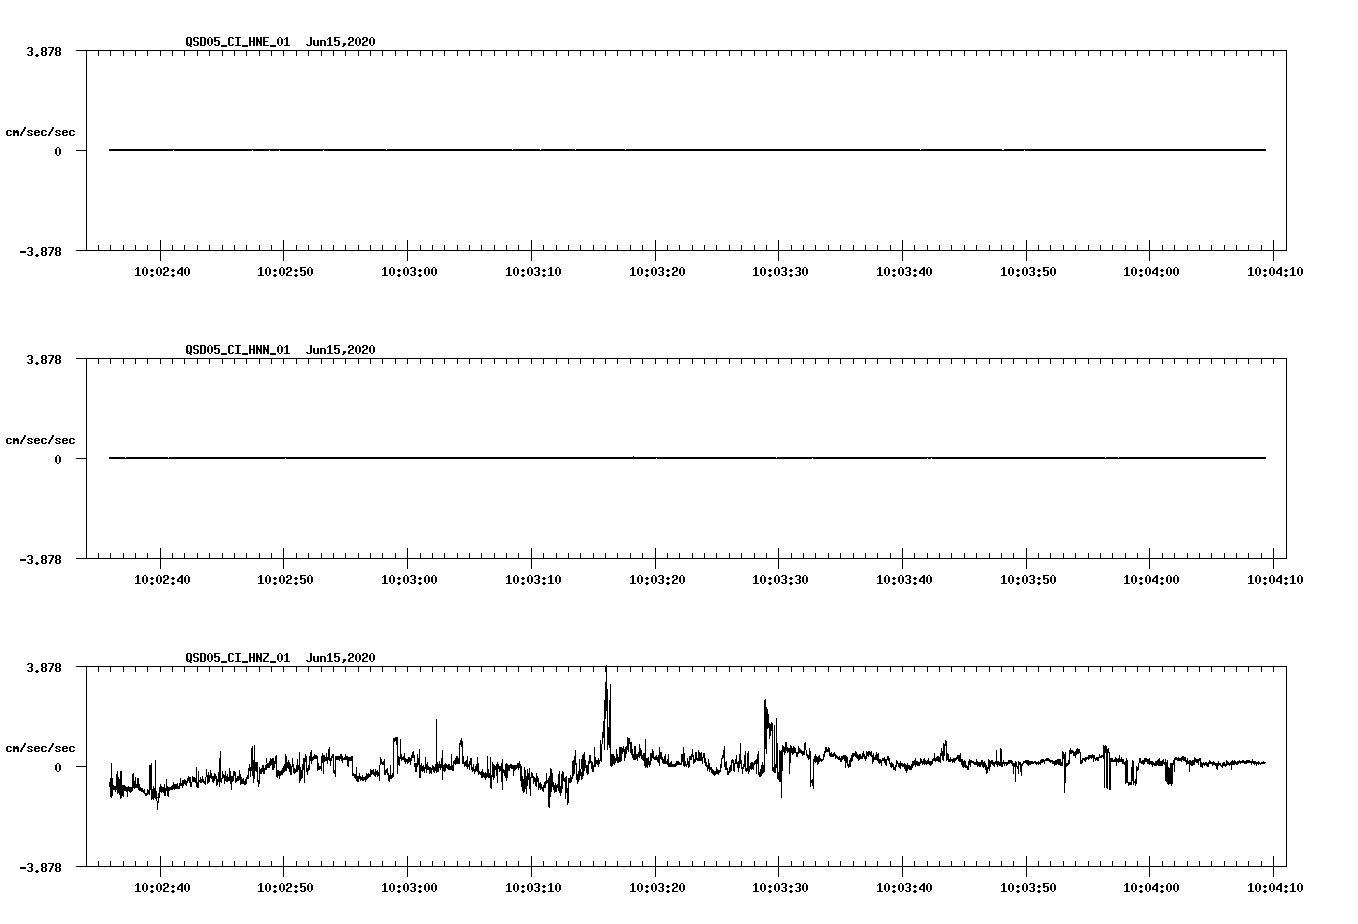This screenshot has height=924, width=1358.
Task: Select 10:02:40 time label under HNZ plot
Action: click(x=161, y=887)
